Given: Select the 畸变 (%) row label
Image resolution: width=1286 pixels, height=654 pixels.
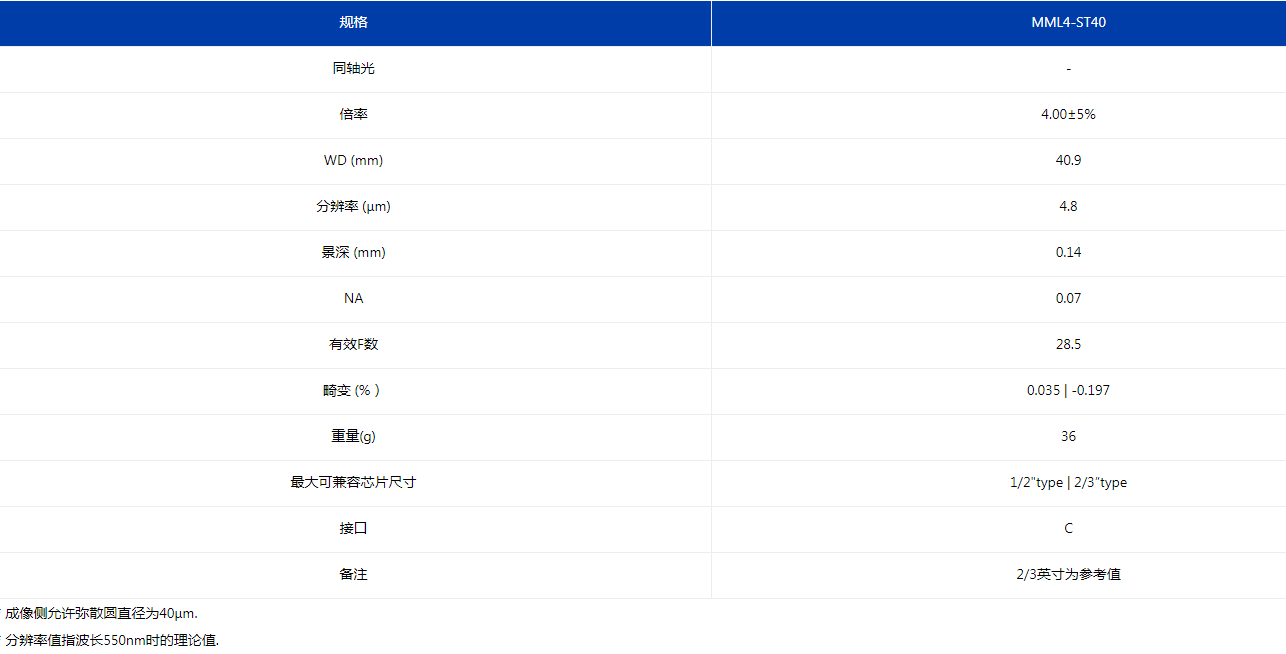Looking at the screenshot, I should point(352,391).
